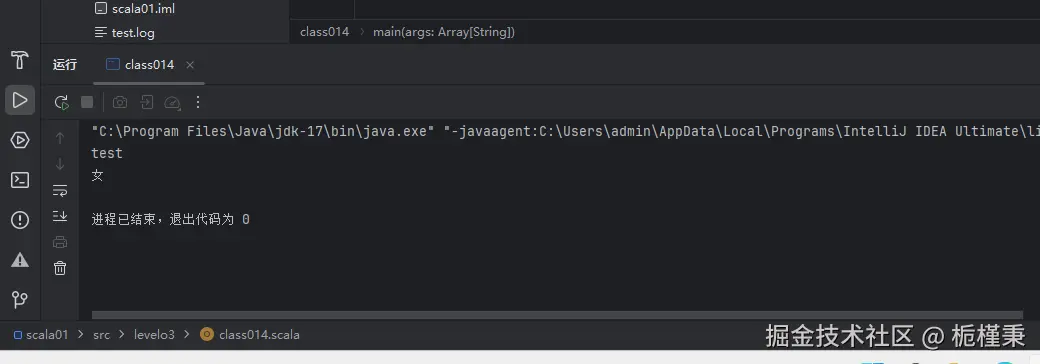Open the Run tool window icon
Viewport: 1040px width, 364px height.
pos(20,100)
